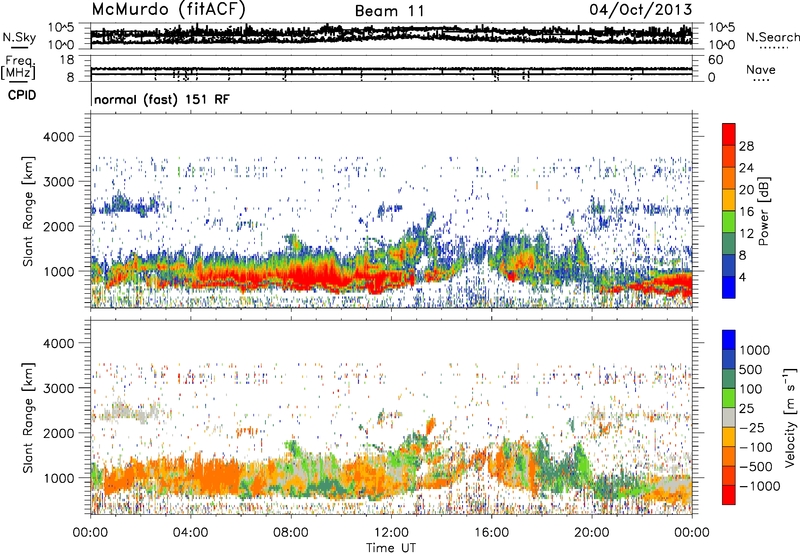Screen dimensions: 800x554
Task: Click the 'Freq. [MHz]' label
Action: (x=18, y=67)
